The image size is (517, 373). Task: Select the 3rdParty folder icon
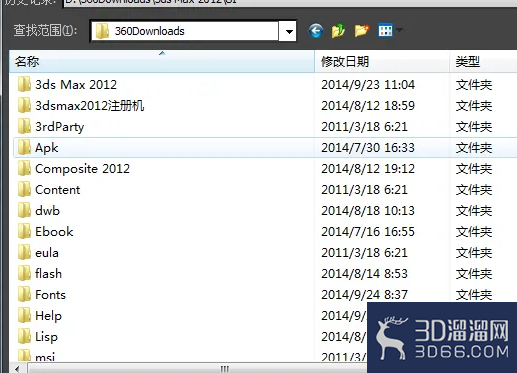24,126
